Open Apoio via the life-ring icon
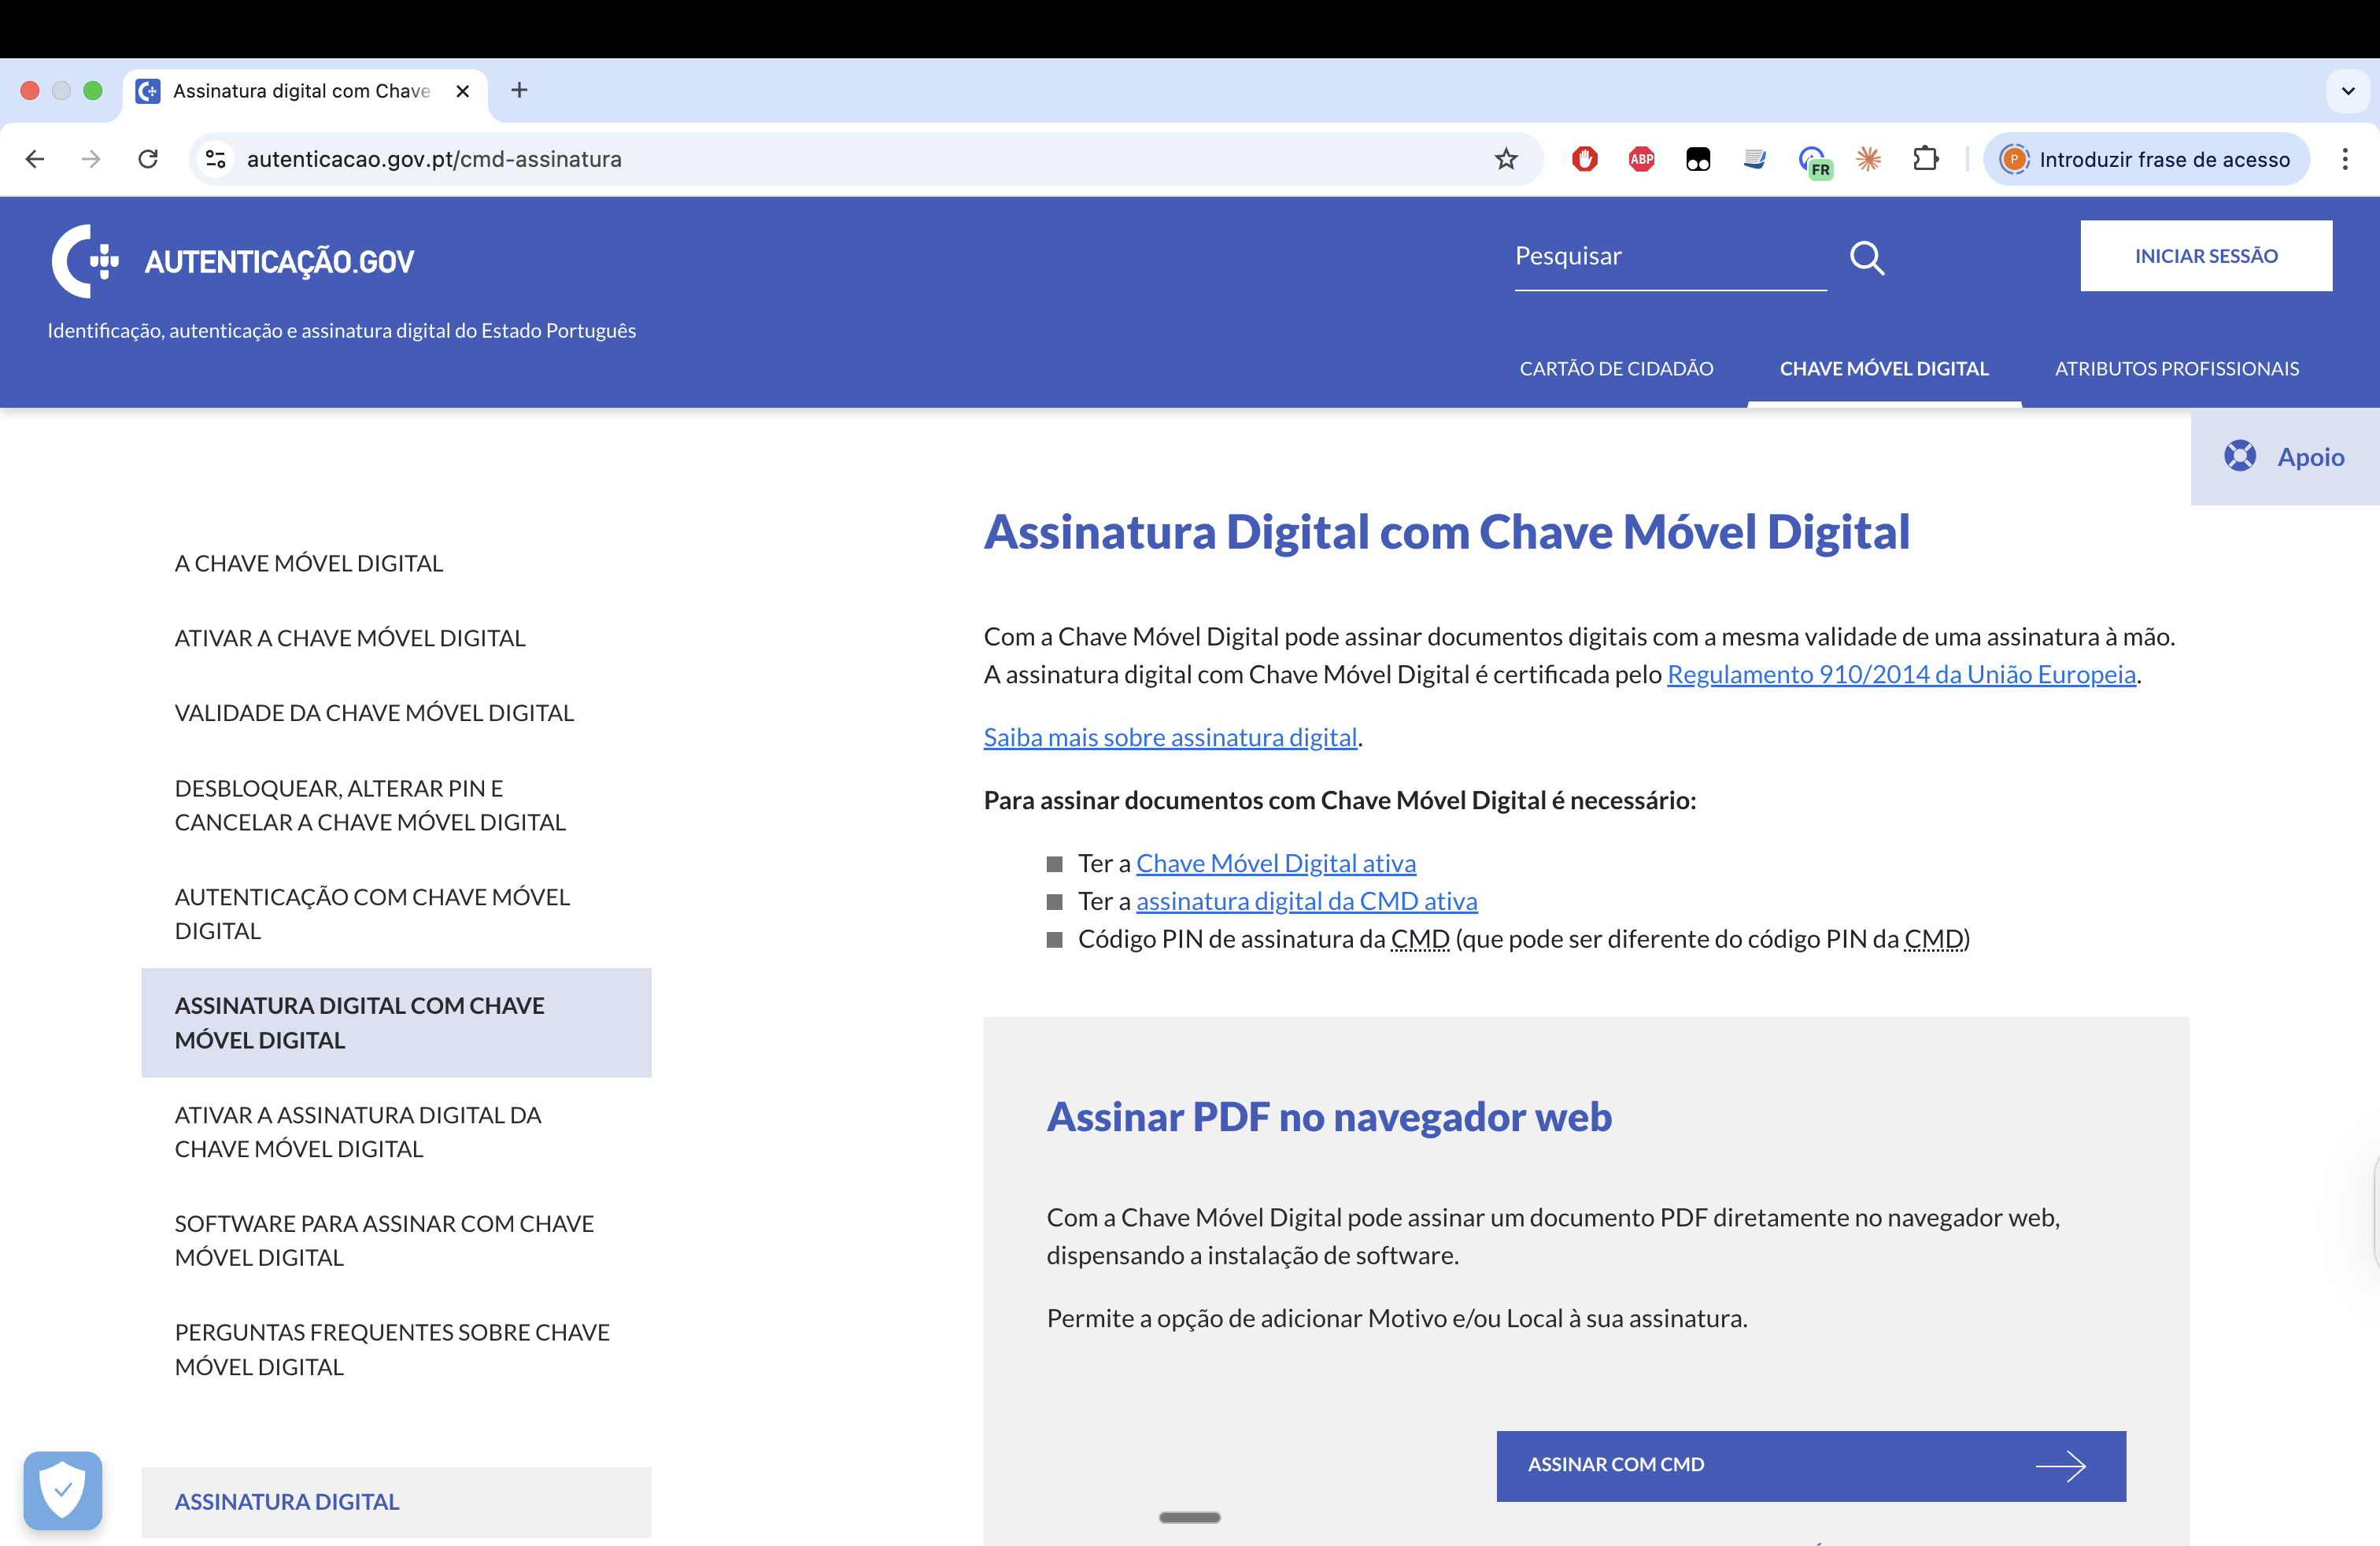Image resolution: width=2380 pixels, height=1546 pixels. [2241, 456]
